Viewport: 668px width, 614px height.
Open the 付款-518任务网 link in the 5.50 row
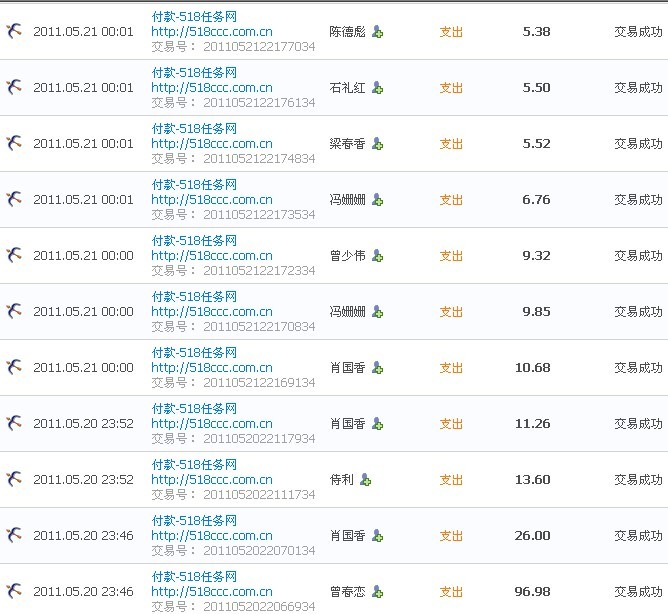point(194,73)
